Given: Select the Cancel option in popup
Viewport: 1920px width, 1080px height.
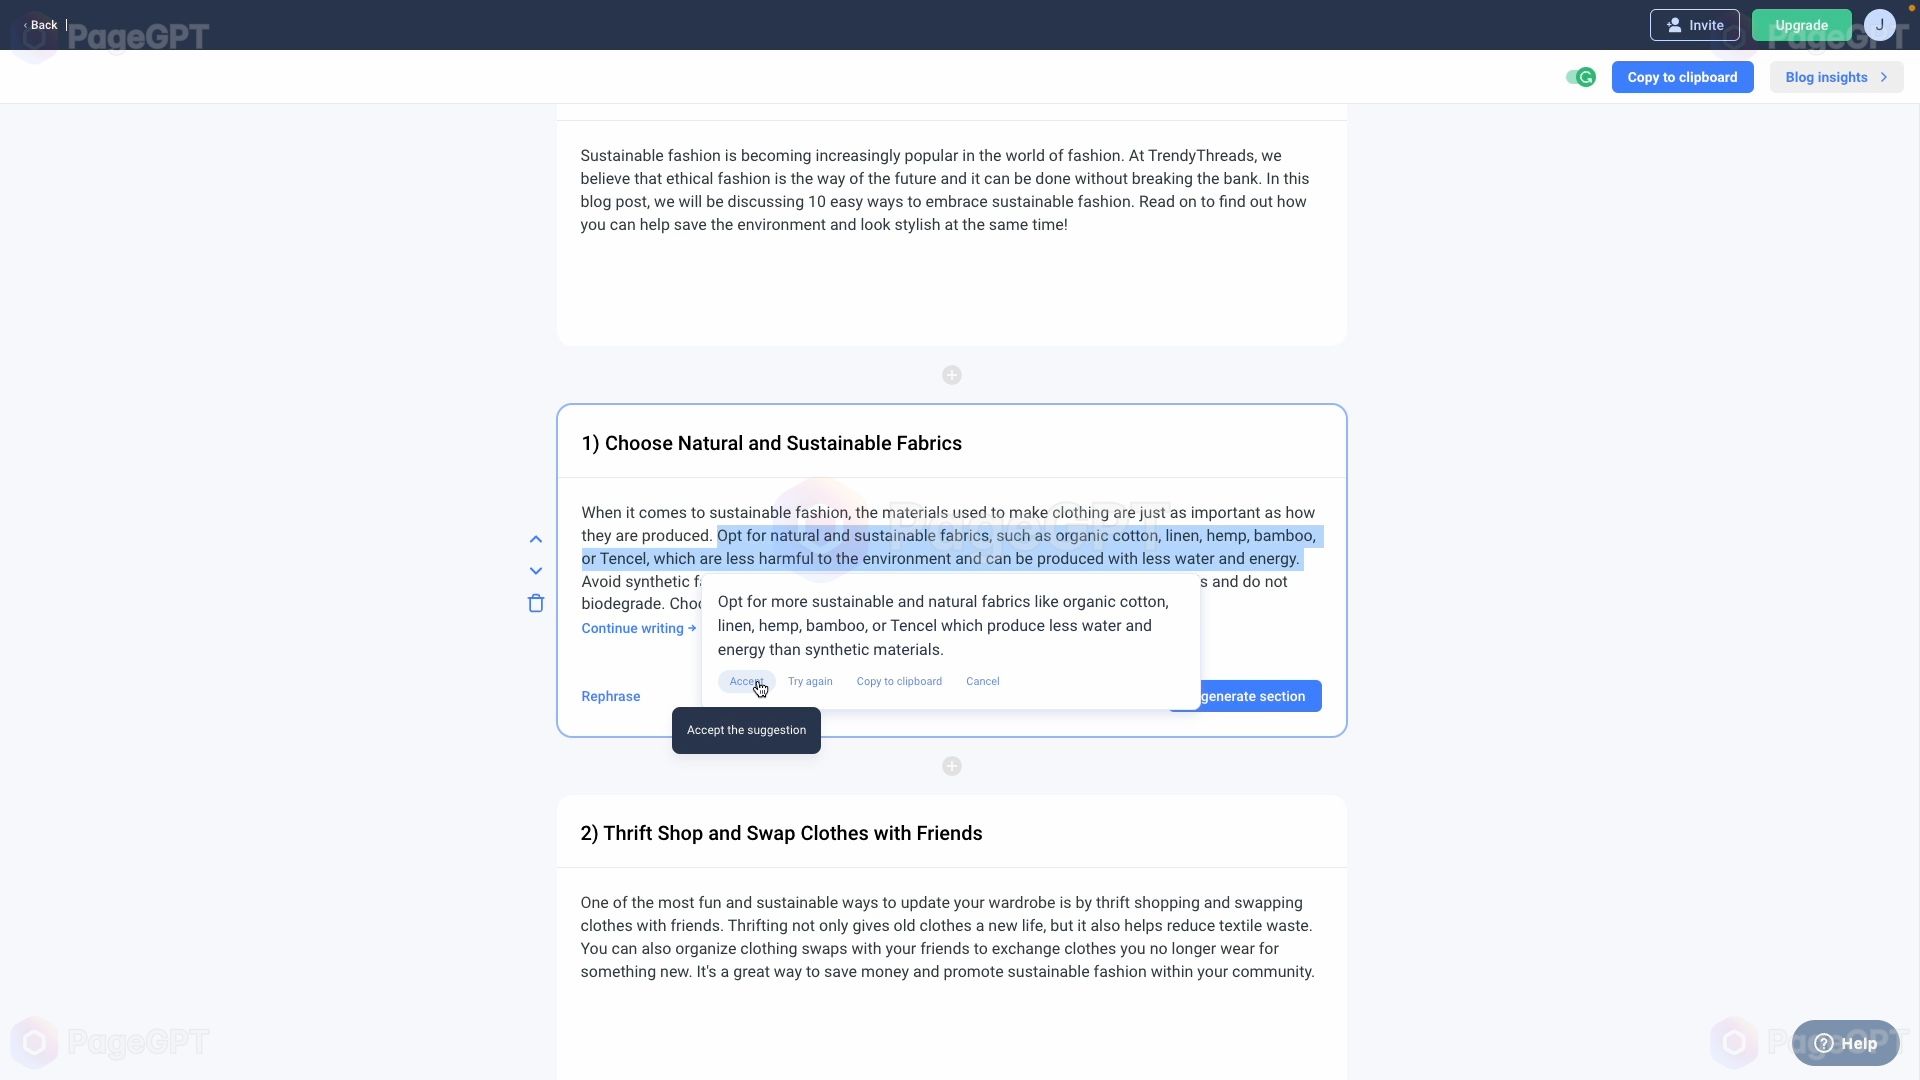Looking at the screenshot, I should click(982, 680).
